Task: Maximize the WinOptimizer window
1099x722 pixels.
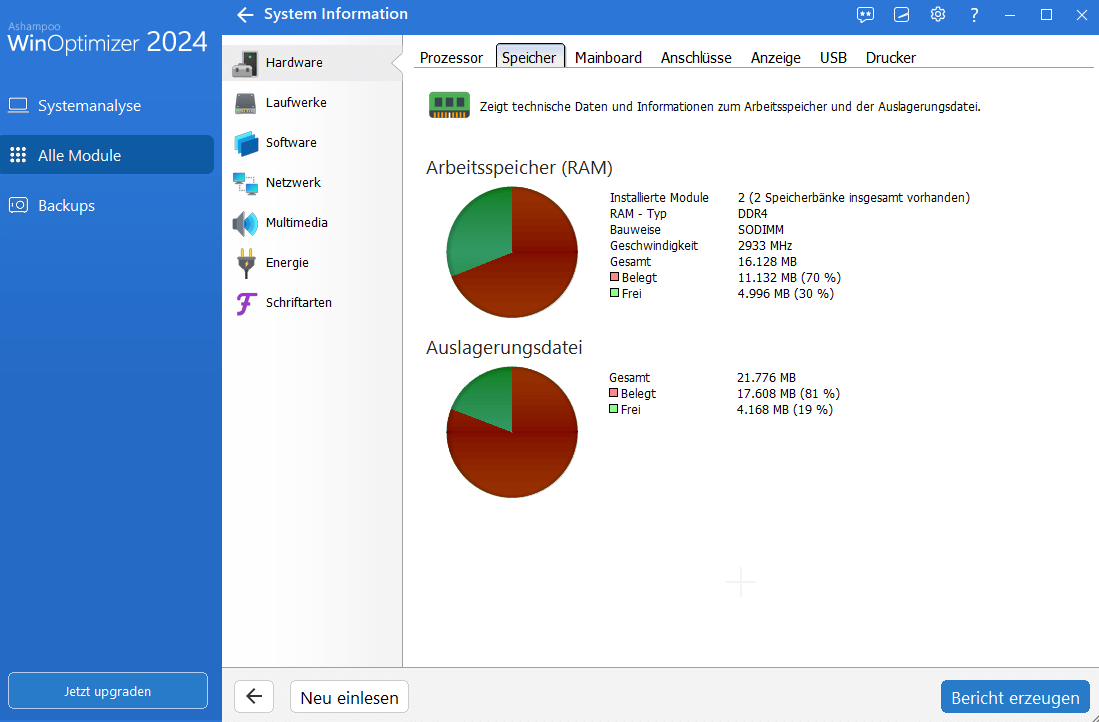Action: click(x=1046, y=15)
